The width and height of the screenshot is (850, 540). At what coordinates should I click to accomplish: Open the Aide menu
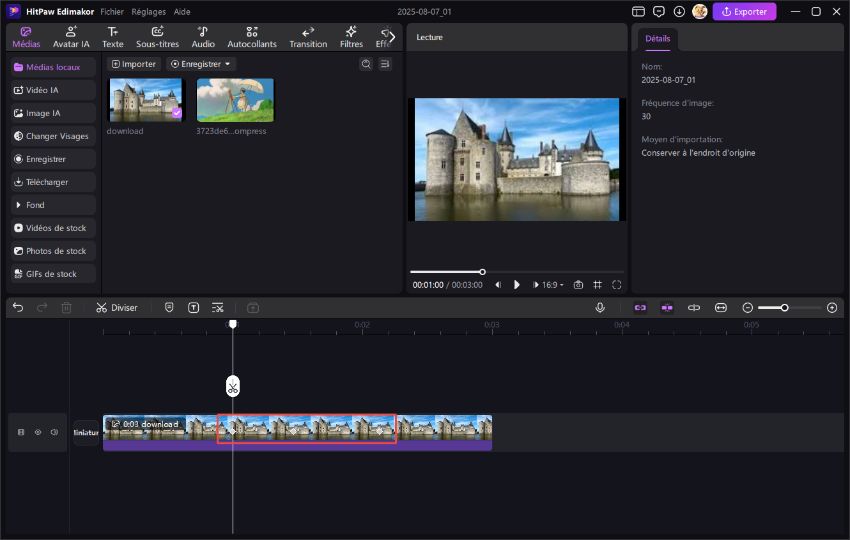tap(182, 11)
